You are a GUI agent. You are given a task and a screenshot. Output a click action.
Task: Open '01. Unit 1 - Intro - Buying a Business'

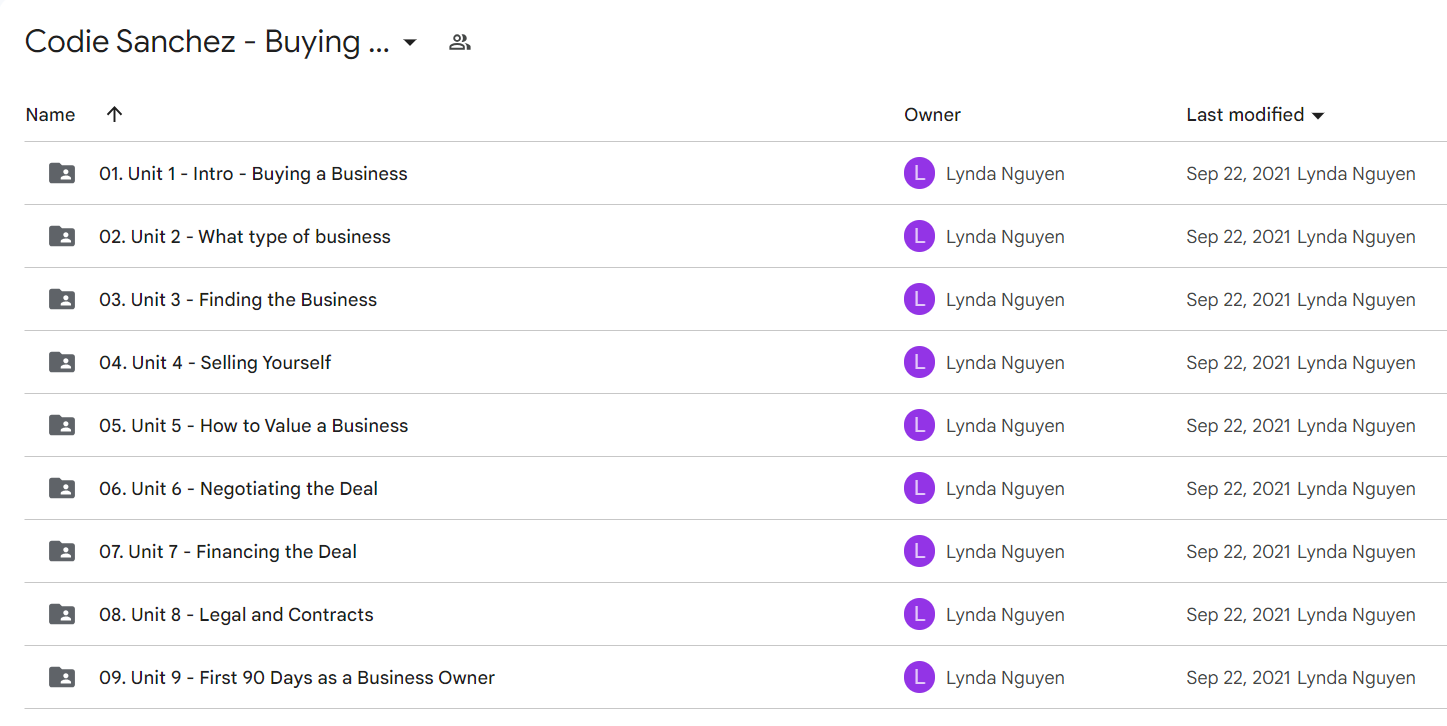(x=253, y=174)
